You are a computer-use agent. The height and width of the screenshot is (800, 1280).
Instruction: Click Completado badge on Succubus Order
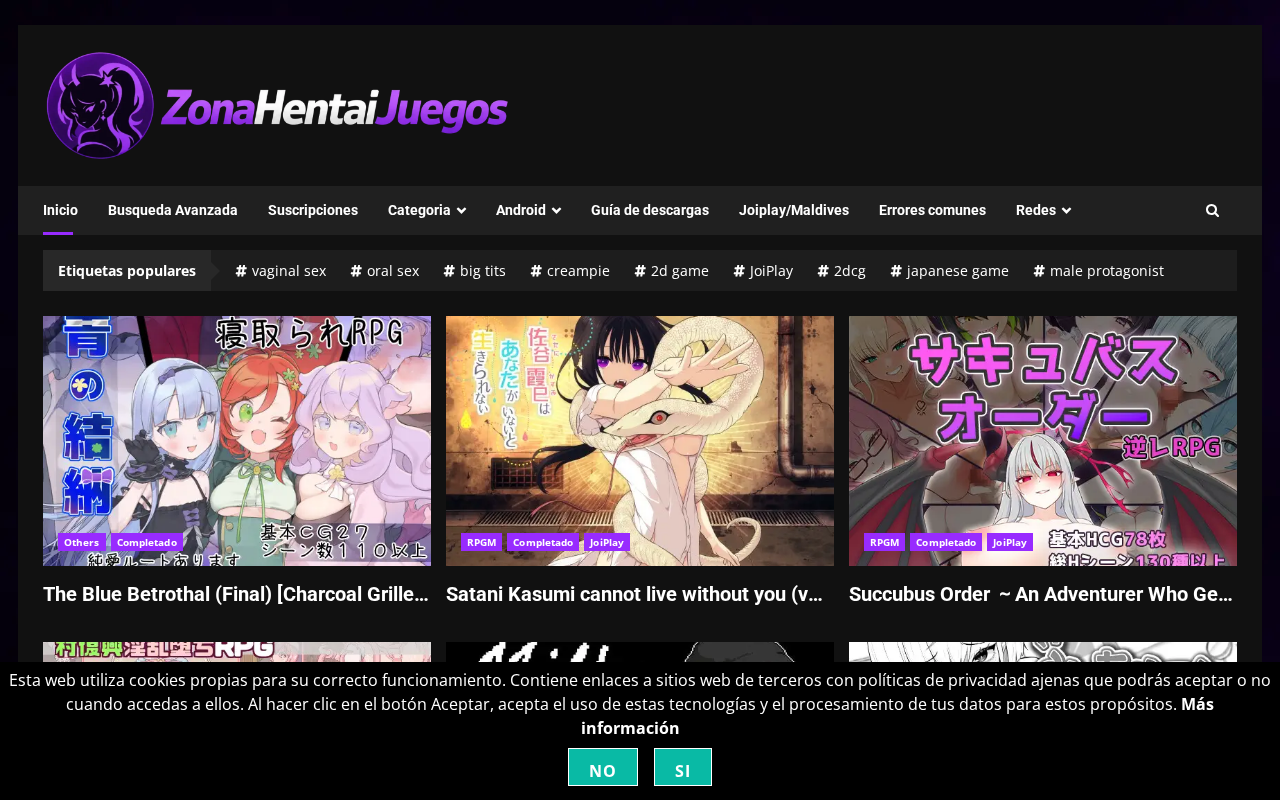coord(946,542)
